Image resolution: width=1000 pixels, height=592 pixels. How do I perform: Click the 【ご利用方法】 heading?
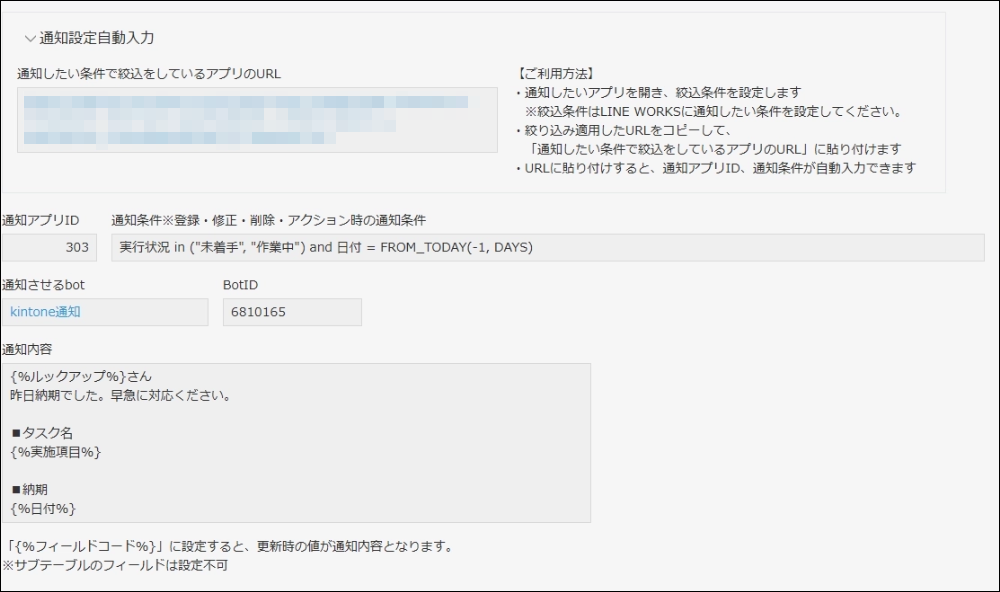tap(556, 74)
